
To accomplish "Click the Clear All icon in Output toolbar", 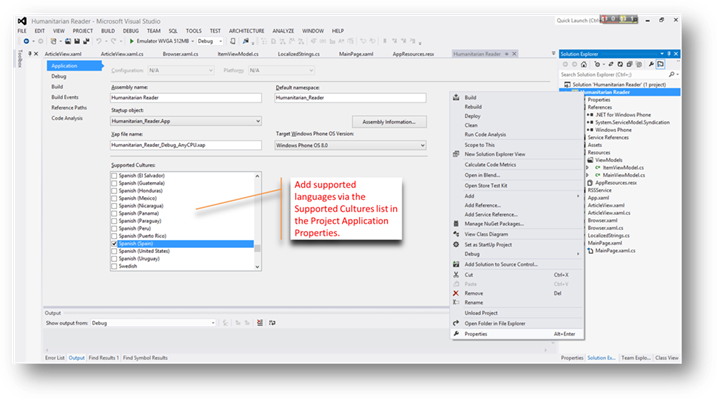I will [x=260, y=323].
